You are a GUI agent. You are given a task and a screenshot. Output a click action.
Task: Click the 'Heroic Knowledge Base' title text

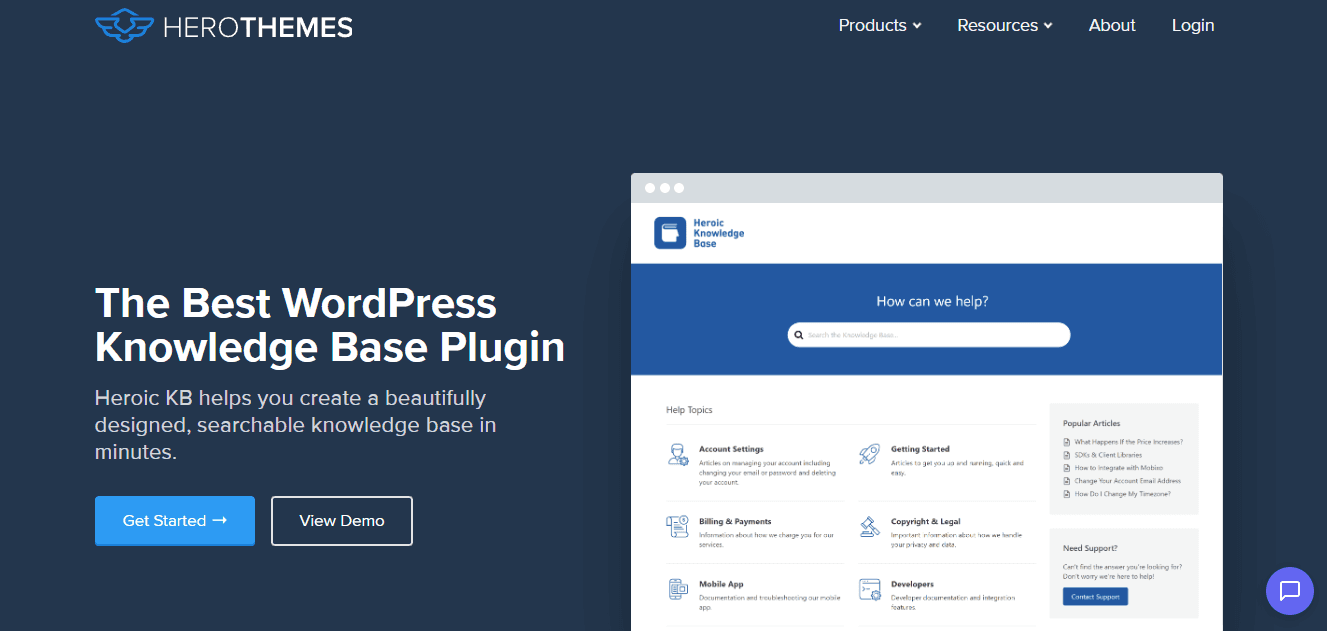718,233
